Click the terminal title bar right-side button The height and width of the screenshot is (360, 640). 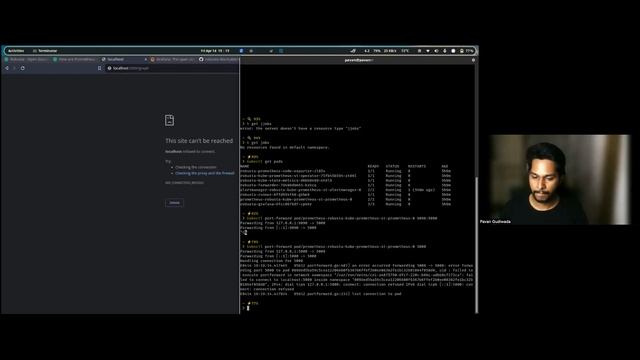473,60
